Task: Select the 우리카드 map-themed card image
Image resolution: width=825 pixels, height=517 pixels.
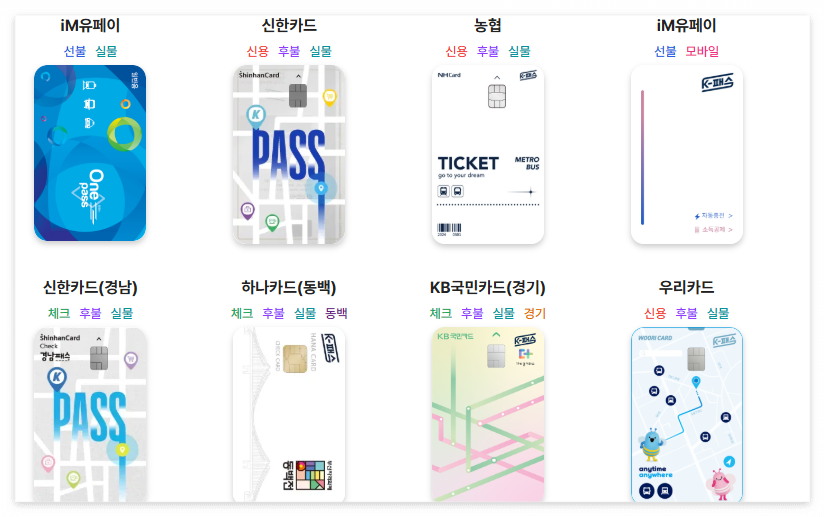Action: pos(687,414)
